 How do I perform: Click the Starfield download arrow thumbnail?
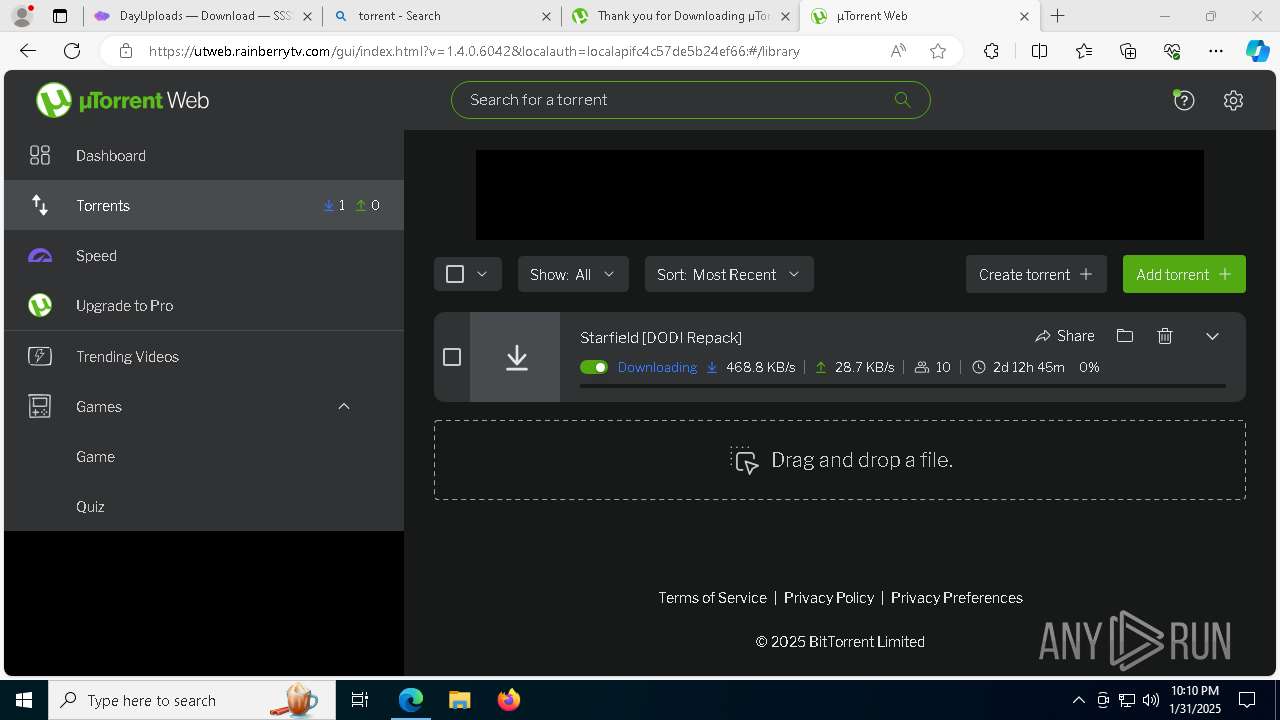click(516, 357)
